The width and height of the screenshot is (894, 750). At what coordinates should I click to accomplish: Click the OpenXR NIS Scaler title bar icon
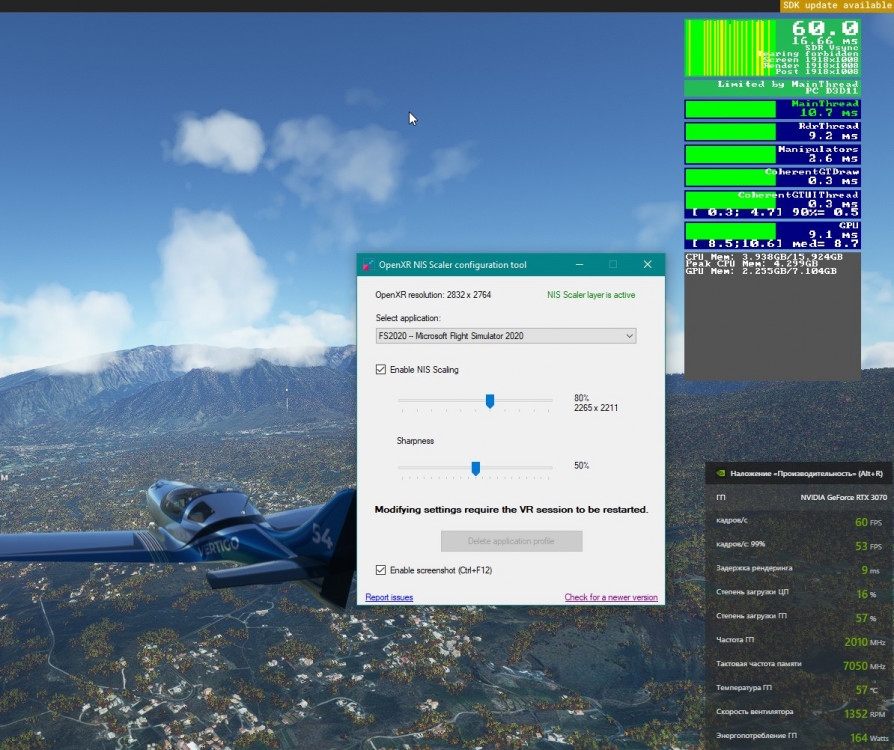368,265
